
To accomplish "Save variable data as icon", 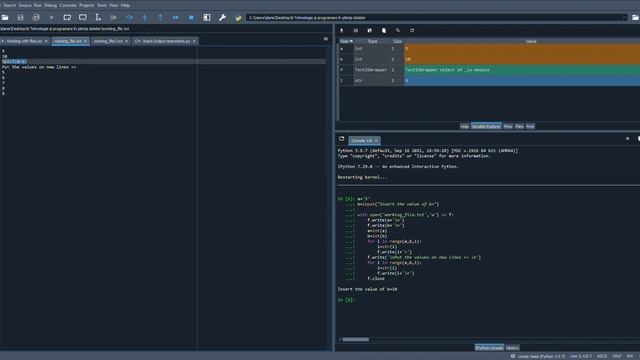I will [x=369, y=30].
